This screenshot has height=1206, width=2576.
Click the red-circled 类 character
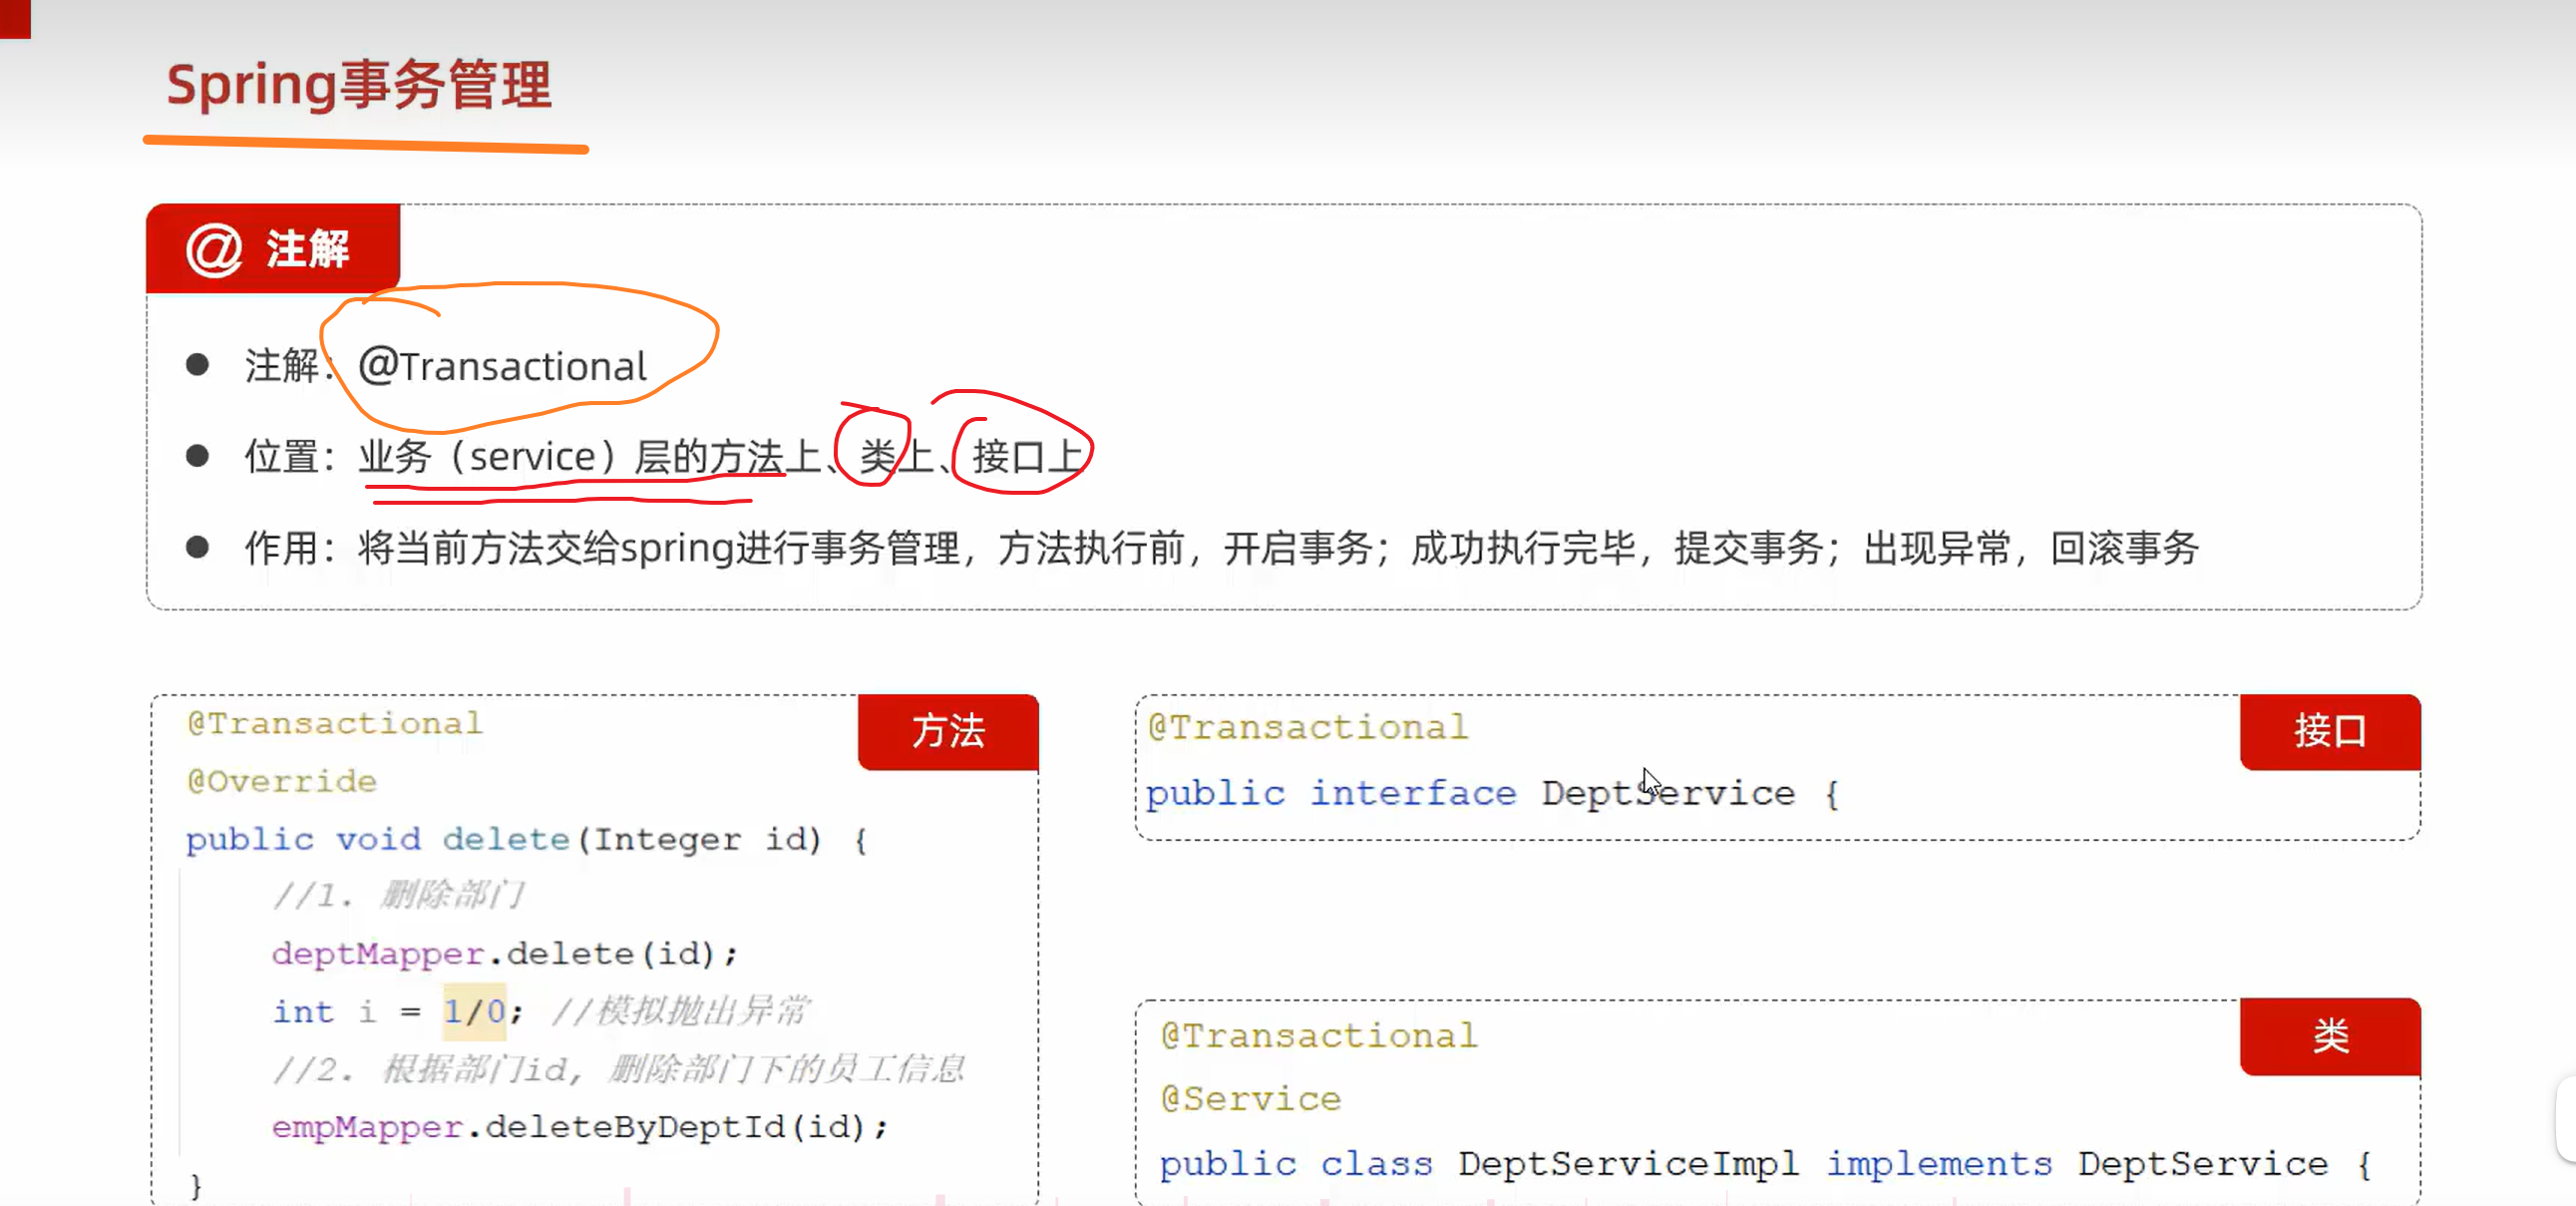(x=876, y=457)
